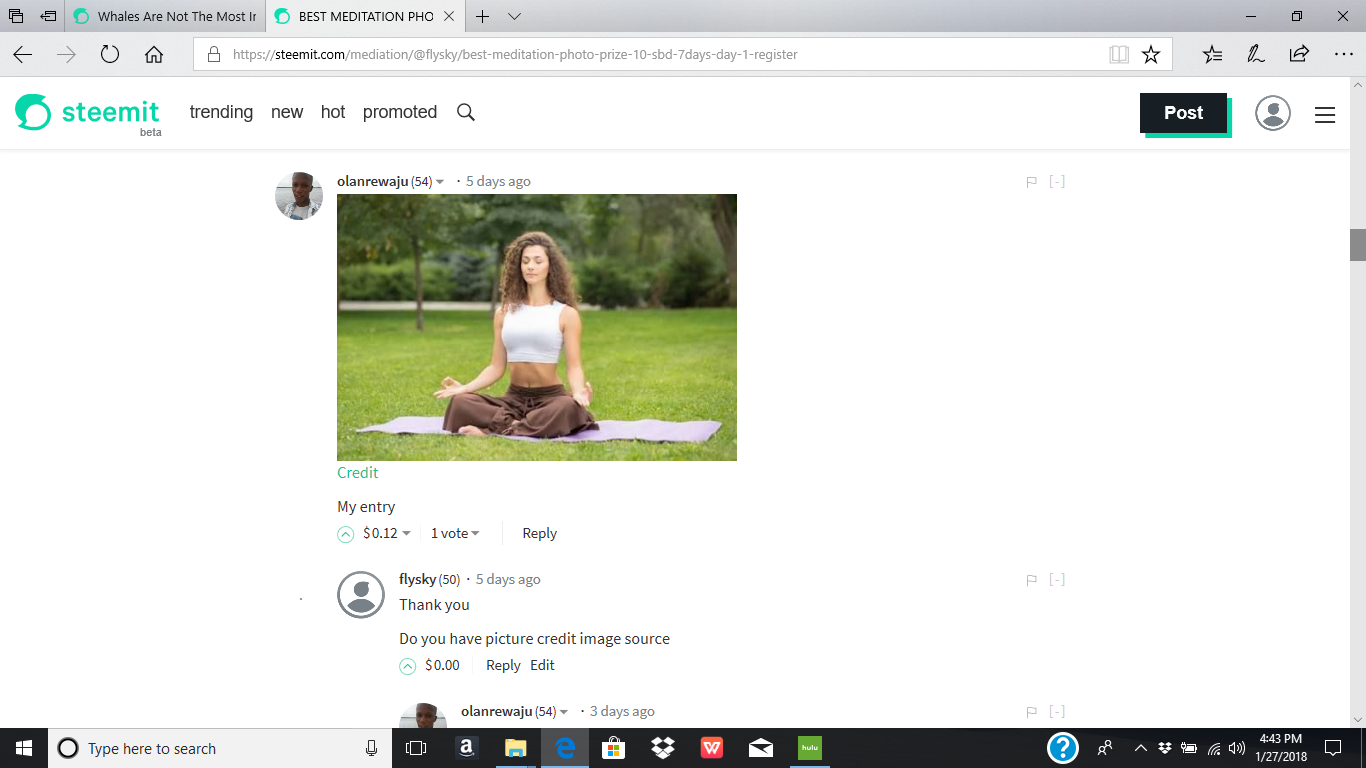Collapse flysky's comment with [-]
This screenshot has height=768, width=1366.
point(1057,579)
